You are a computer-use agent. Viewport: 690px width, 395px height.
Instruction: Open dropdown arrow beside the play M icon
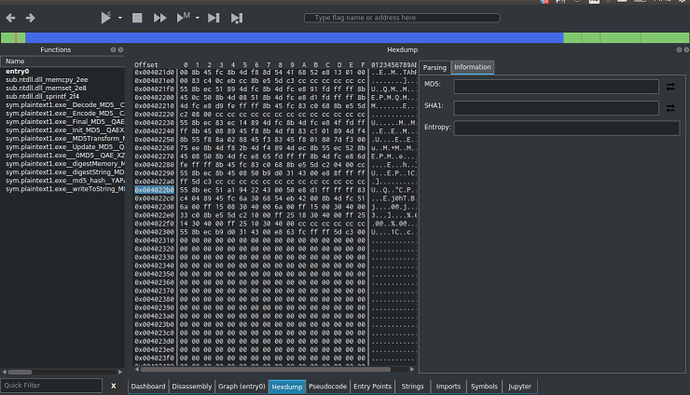click(197, 18)
